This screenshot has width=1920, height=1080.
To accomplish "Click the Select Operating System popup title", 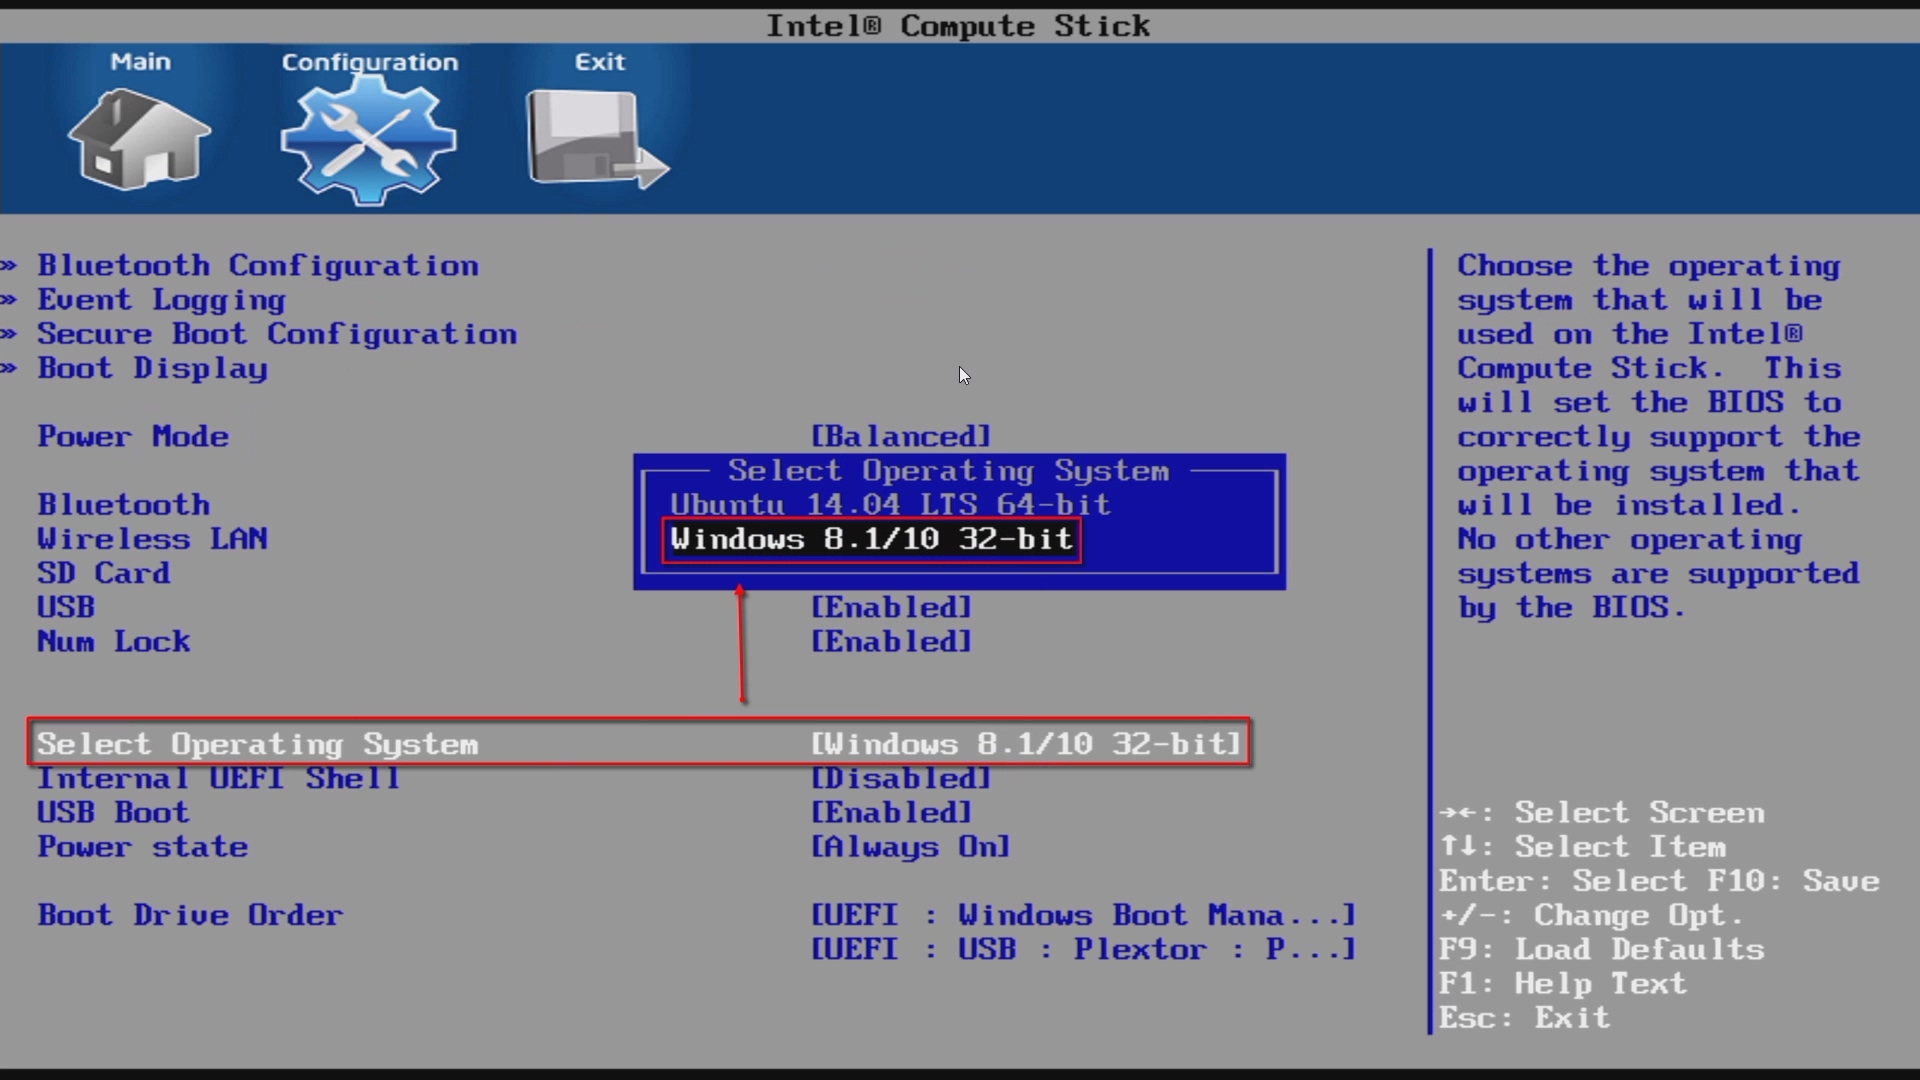I will coord(948,471).
